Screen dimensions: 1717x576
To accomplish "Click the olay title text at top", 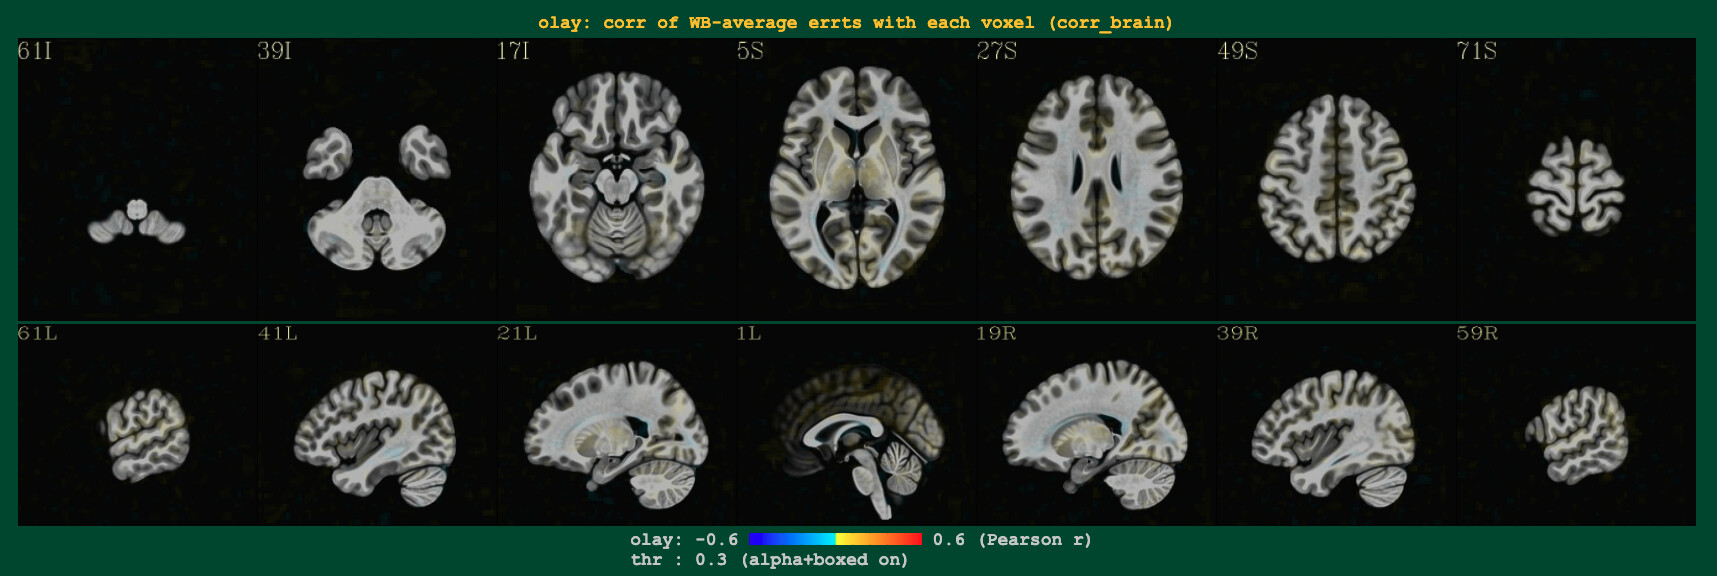I will pos(855,22).
